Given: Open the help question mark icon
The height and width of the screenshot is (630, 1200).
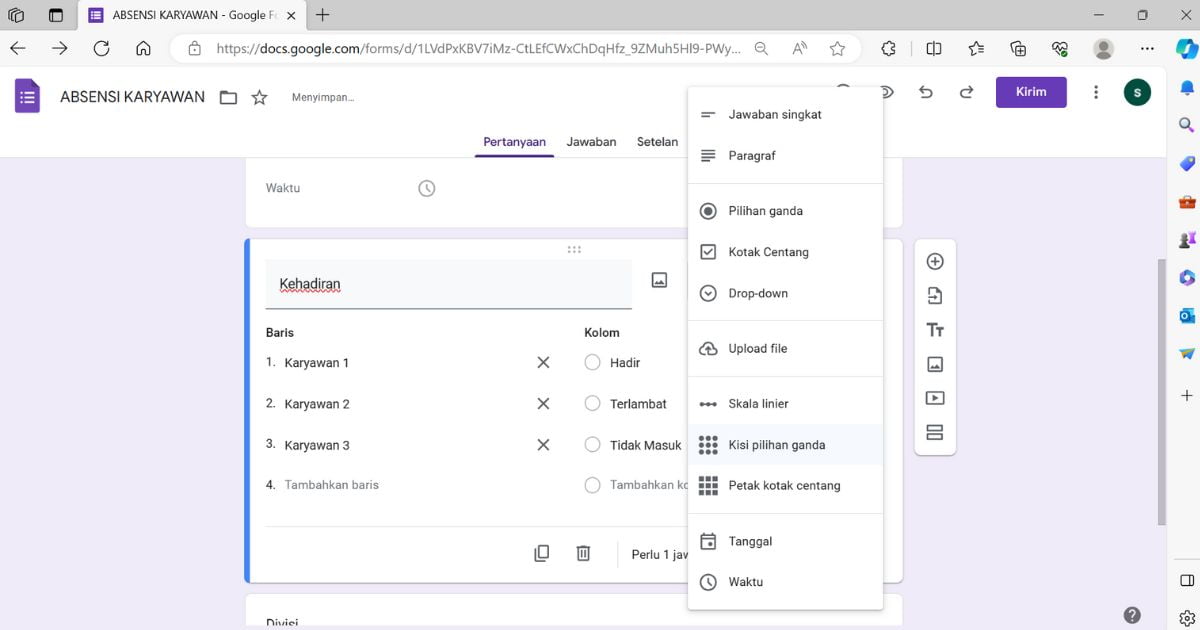Looking at the screenshot, I should [x=1132, y=615].
